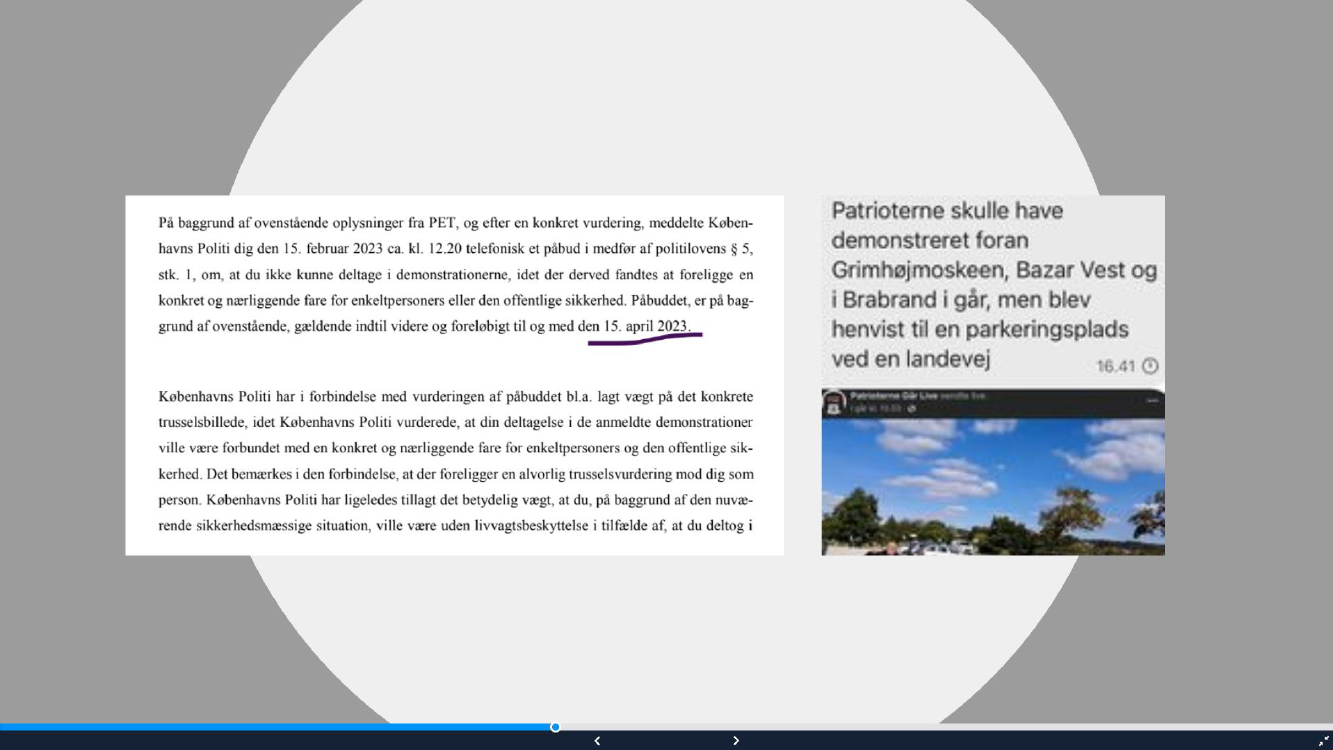1333x750 pixels.
Task: Exit fullscreen mode icon
Action: point(1323,741)
